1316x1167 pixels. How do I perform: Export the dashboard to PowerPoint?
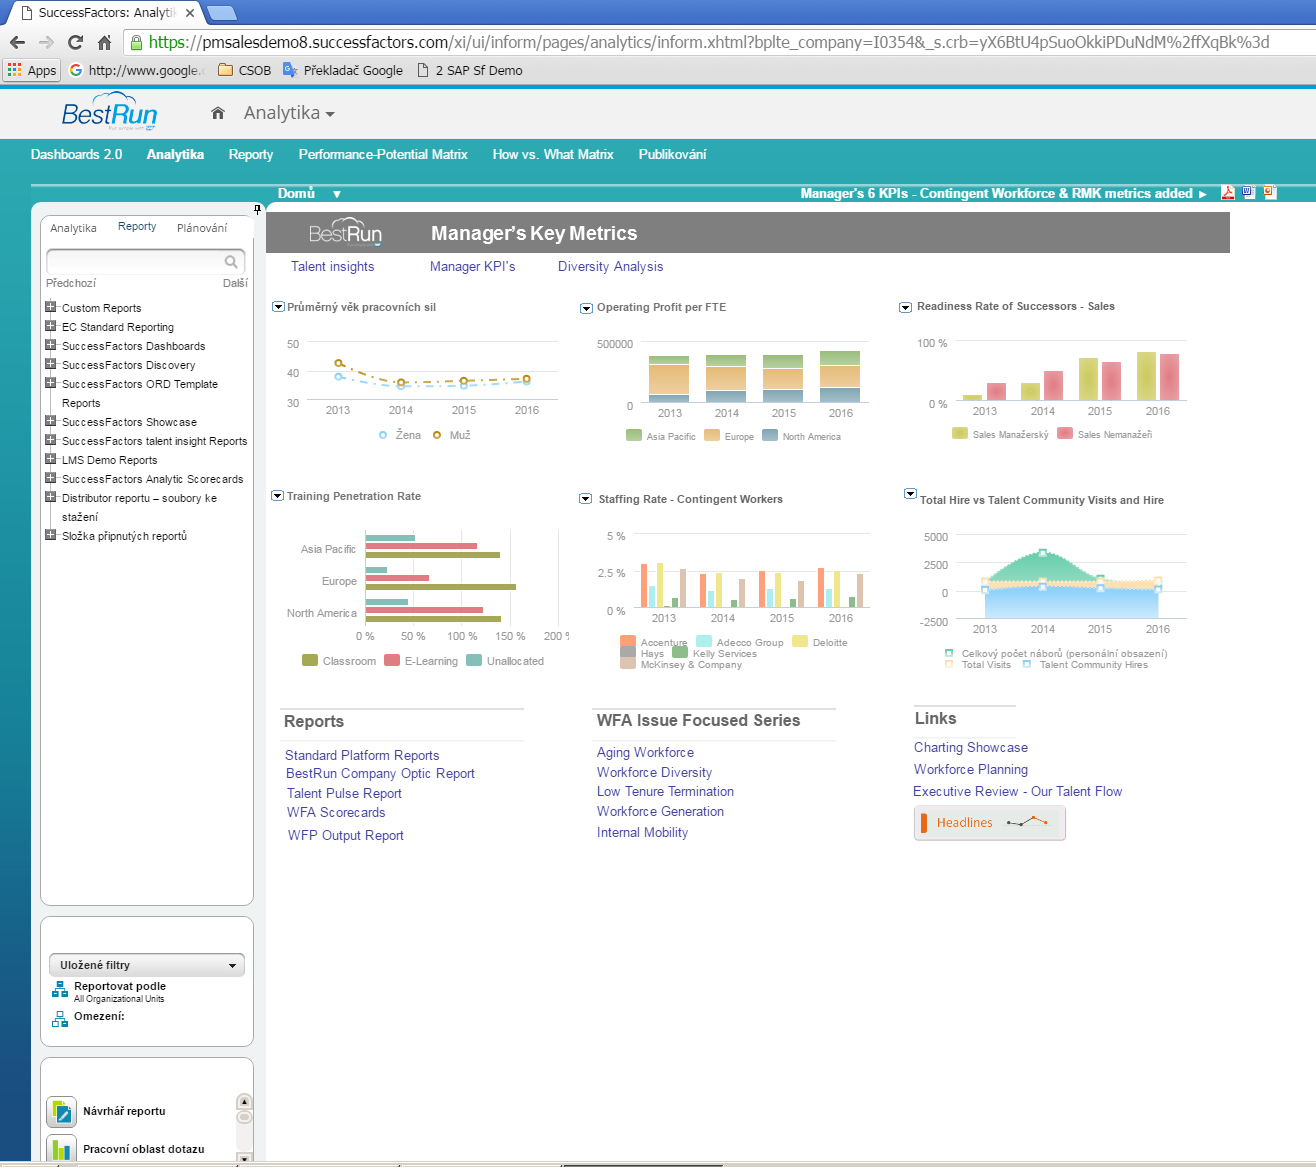pyautogui.click(x=1270, y=193)
